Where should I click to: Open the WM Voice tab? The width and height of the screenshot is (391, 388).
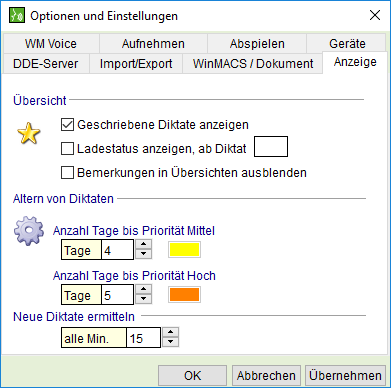pyautogui.click(x=51, y=44)
